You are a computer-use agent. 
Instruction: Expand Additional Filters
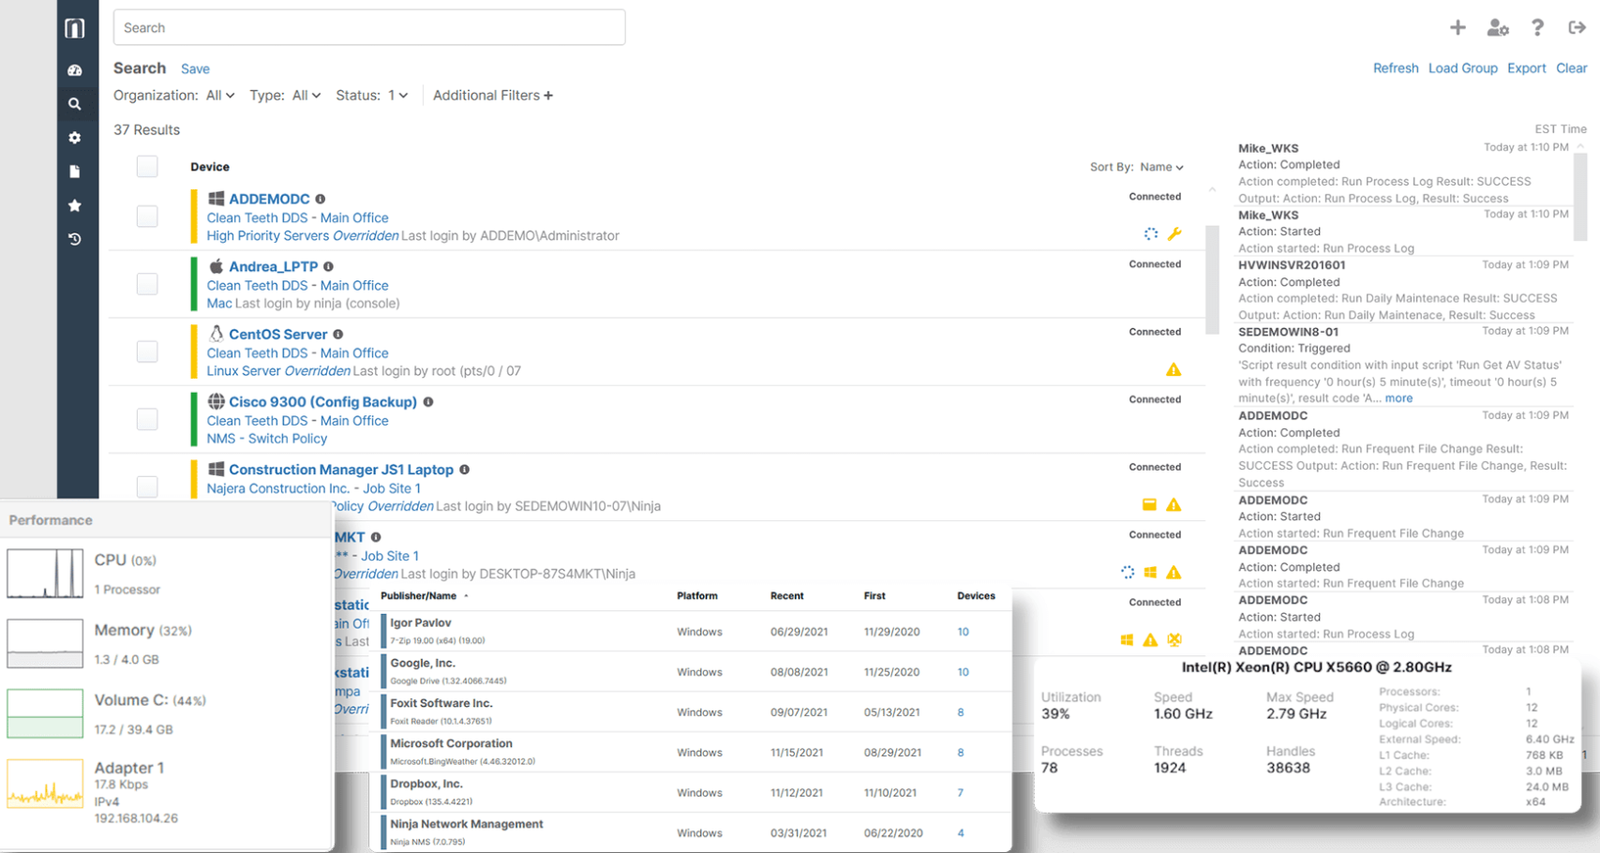tap(492, 95)
